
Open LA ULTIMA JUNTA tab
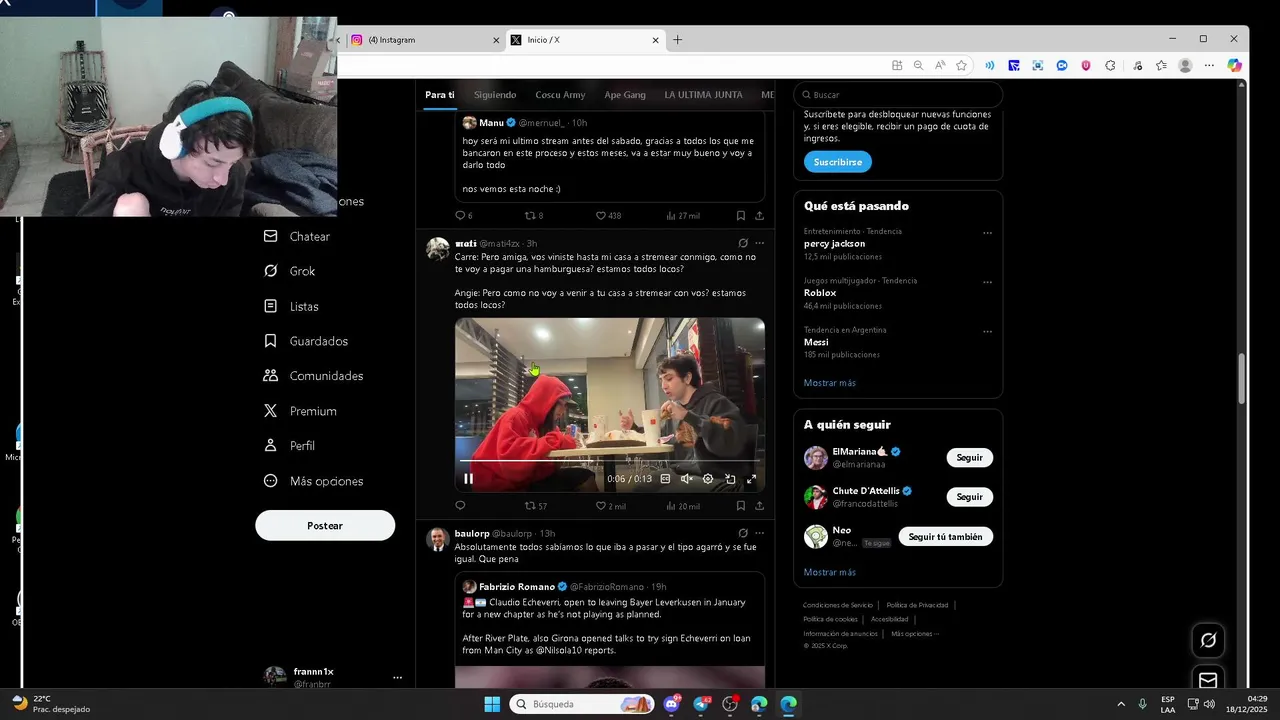(x=703, y=95)
